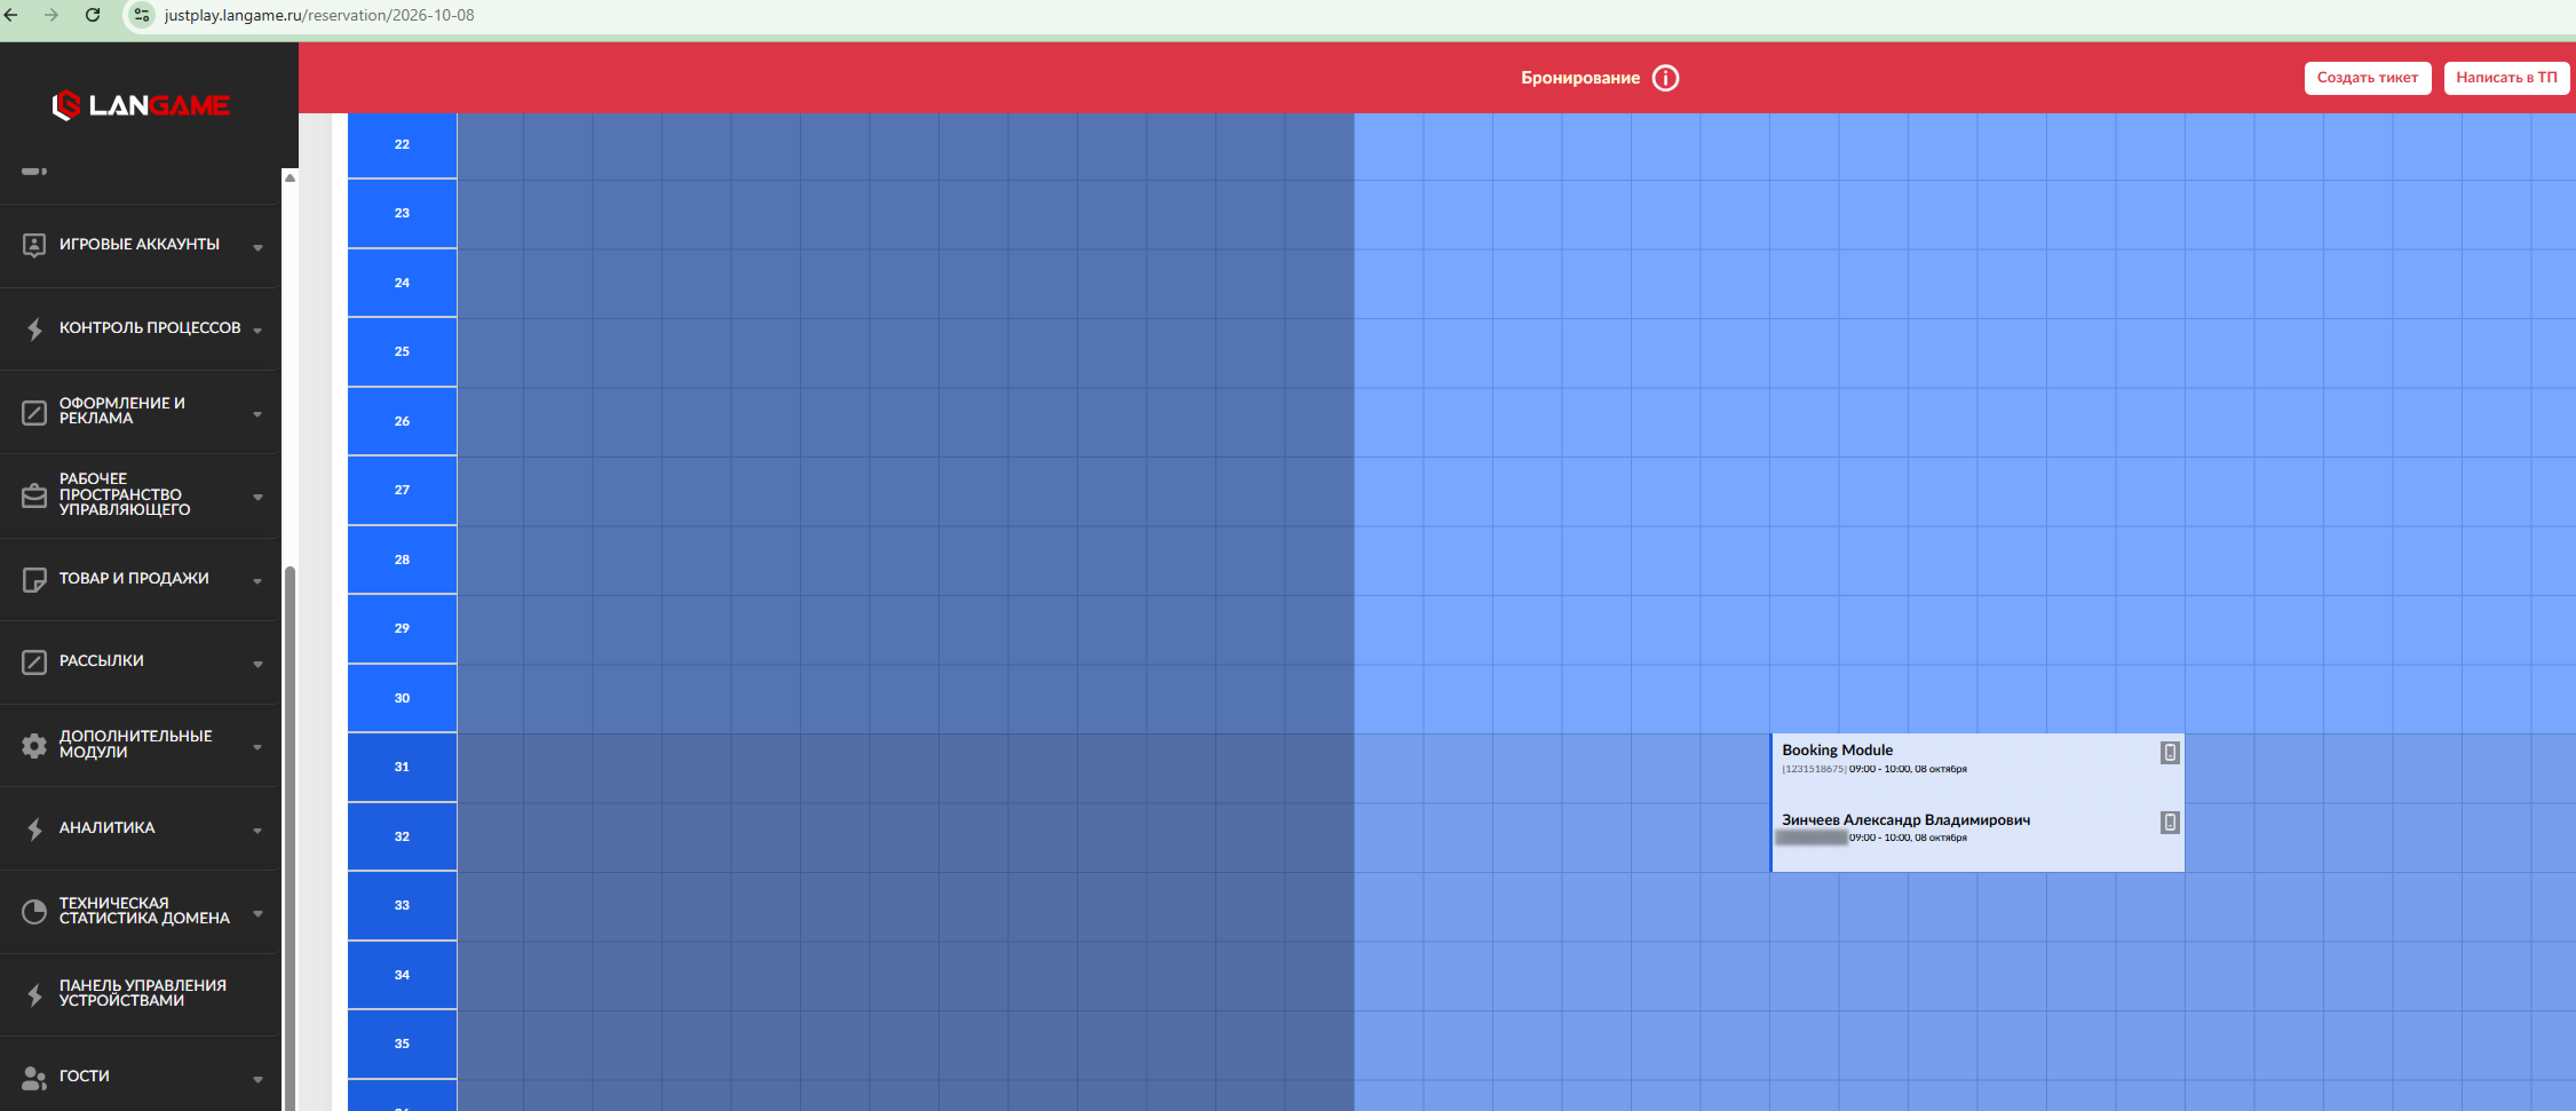
Task: Click the Оформление и реклама icon
Action: 34,412
